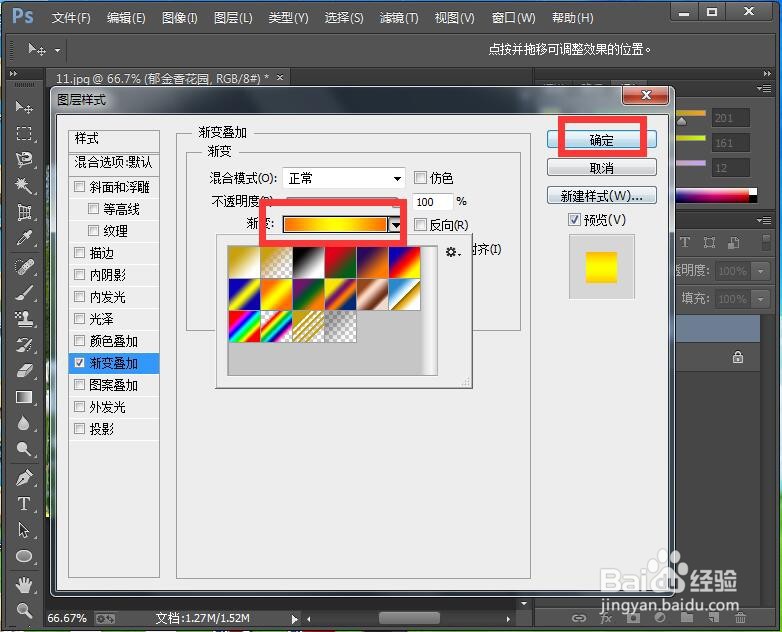The width and height of the screenshot is (782, 632).
Task: Open the 图层(L) menu
Action: [x=233, y=18]
